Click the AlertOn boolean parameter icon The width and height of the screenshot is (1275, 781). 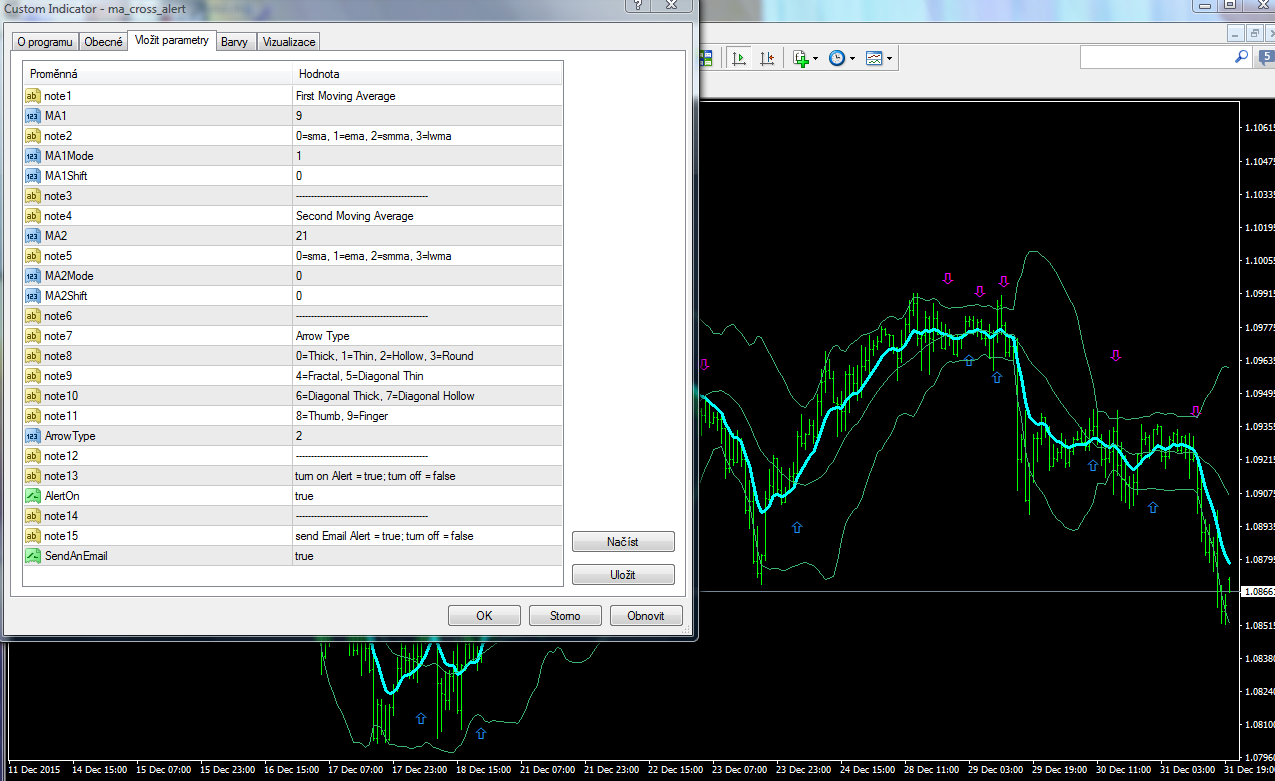[x=32, y=496]
